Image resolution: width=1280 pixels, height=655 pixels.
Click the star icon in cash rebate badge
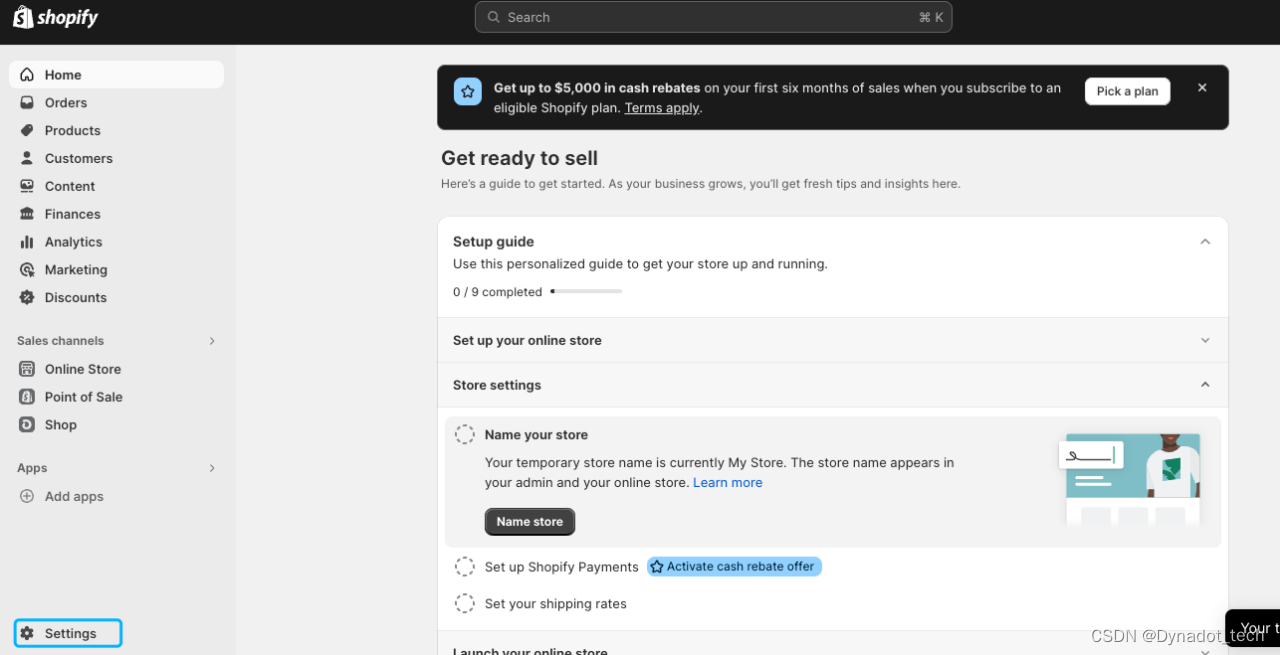(657, 567)
